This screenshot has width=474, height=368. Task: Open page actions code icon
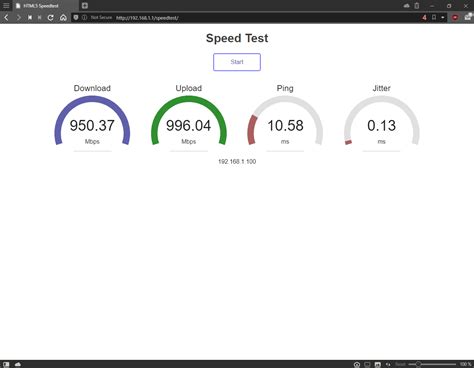[388, 364]
